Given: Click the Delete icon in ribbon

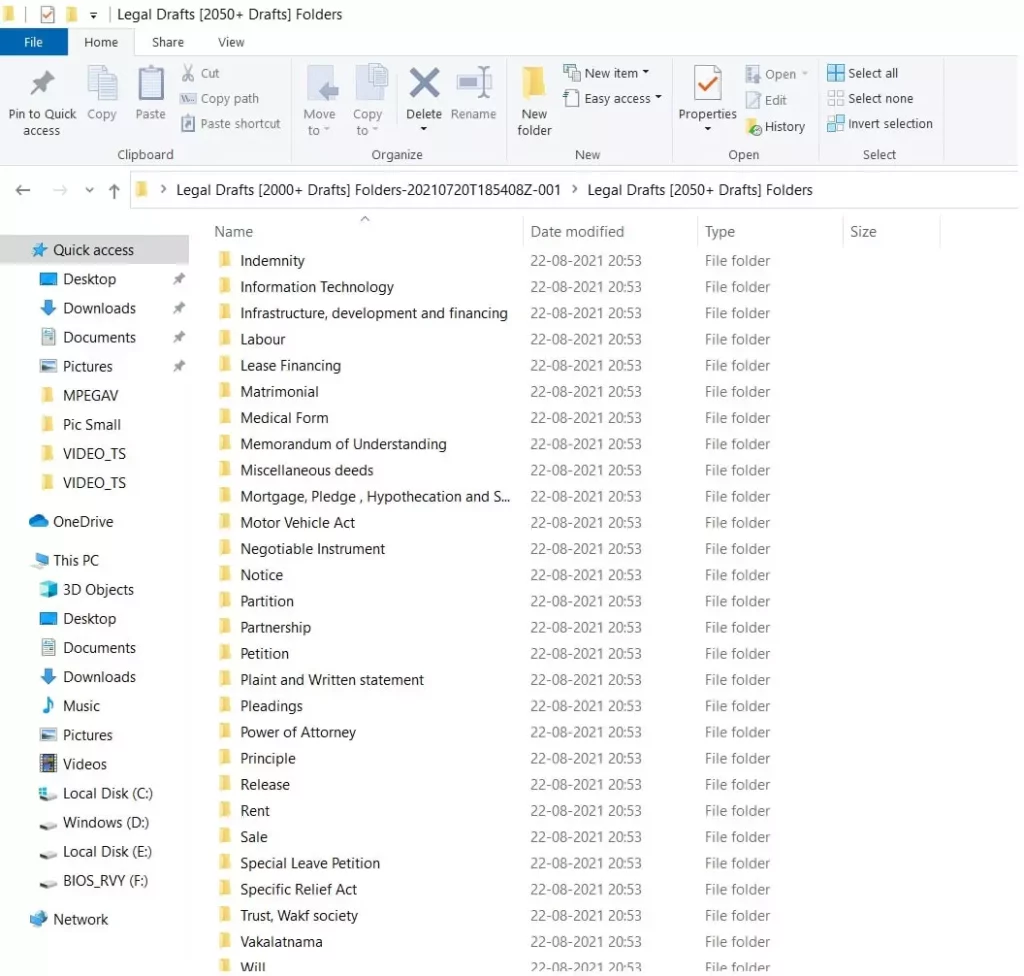Looking at the screenshot, I should pyautogui.click(x=424, y=84).
